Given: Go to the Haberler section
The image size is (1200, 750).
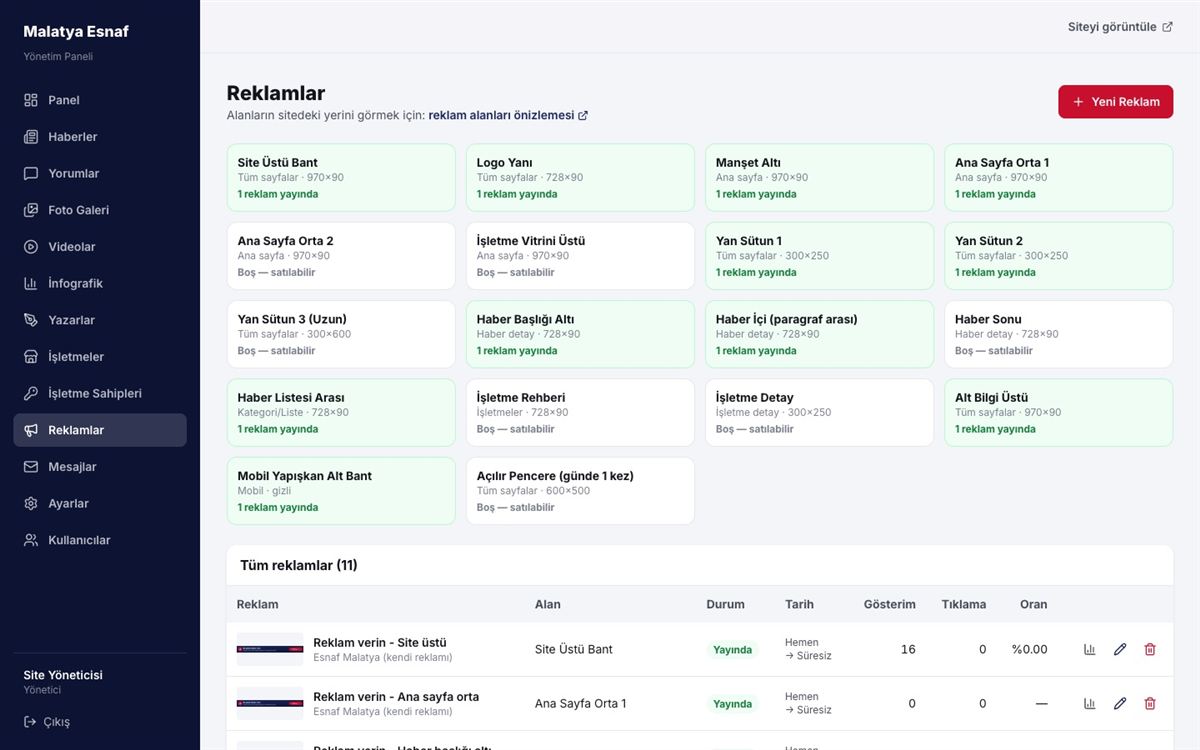Looking at the screenshot, I should pyautogui.click(x=100, y=137).
